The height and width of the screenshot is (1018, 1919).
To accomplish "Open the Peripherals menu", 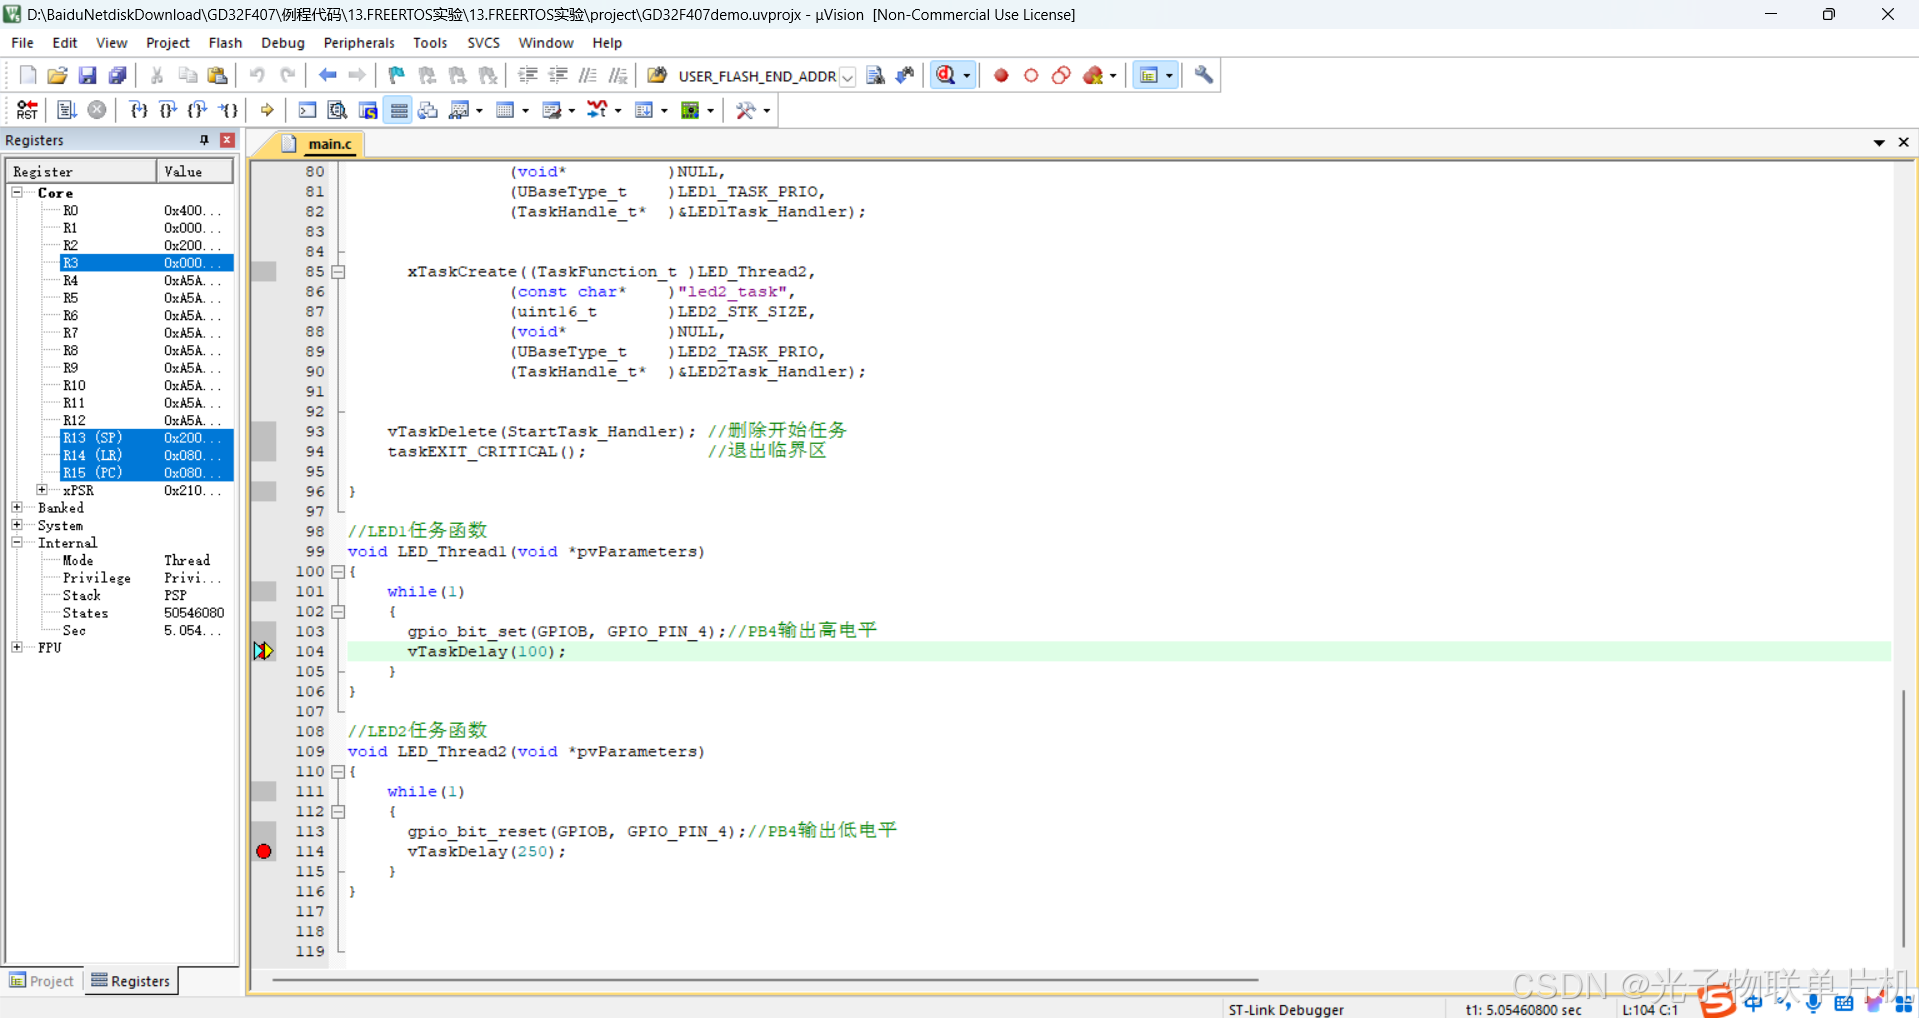I will (x=359, y=43).
